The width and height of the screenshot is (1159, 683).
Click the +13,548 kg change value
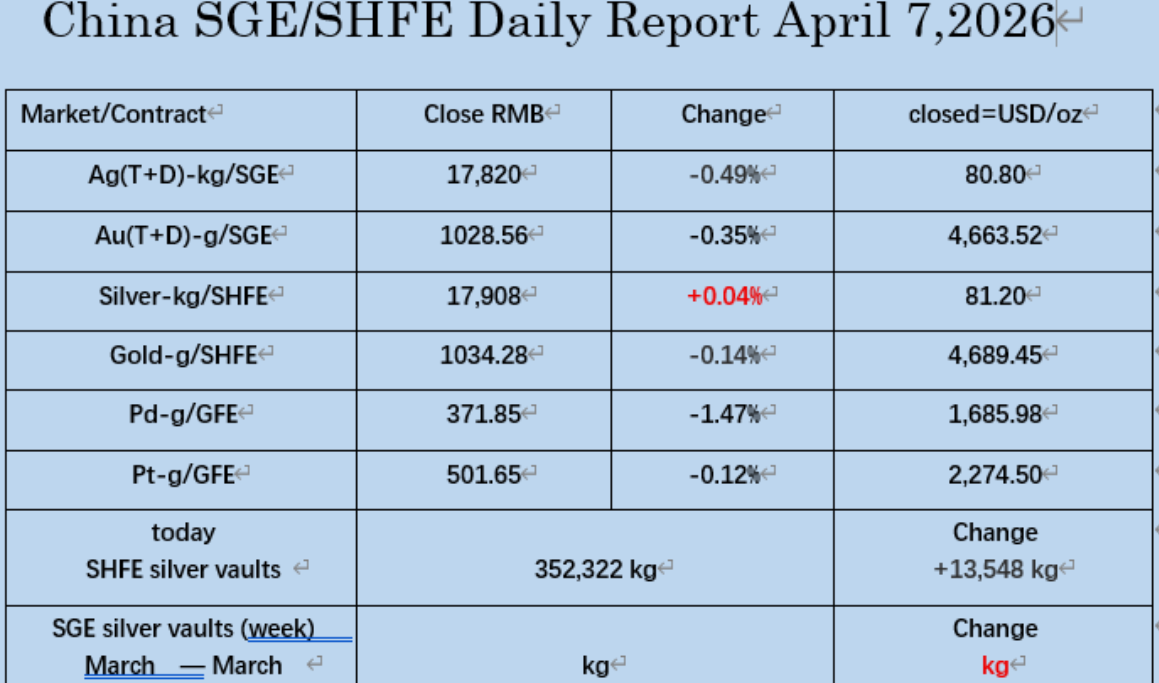pyautogui.click(x=995, y=569)
